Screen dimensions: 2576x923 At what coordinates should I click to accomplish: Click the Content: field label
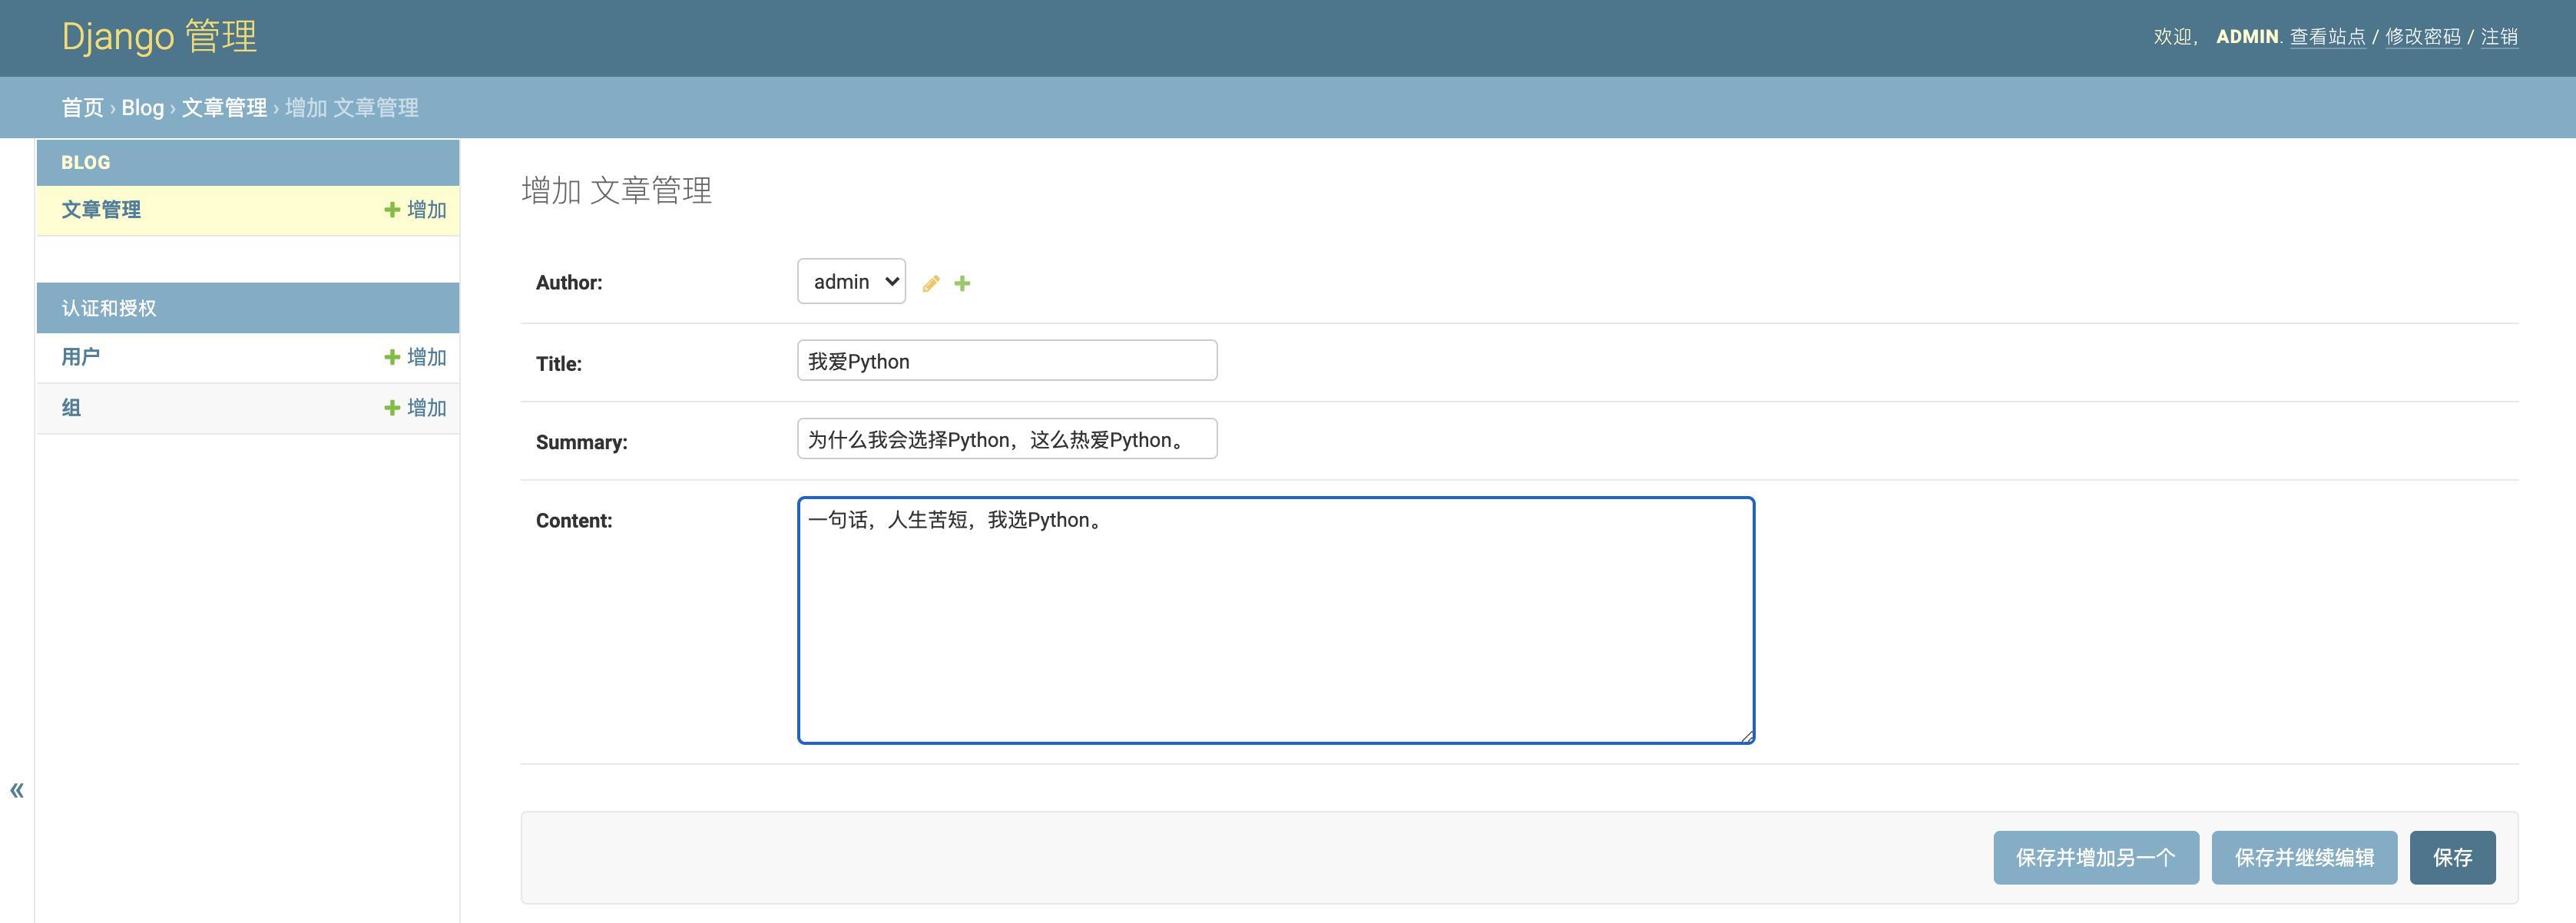click(574, 520)
